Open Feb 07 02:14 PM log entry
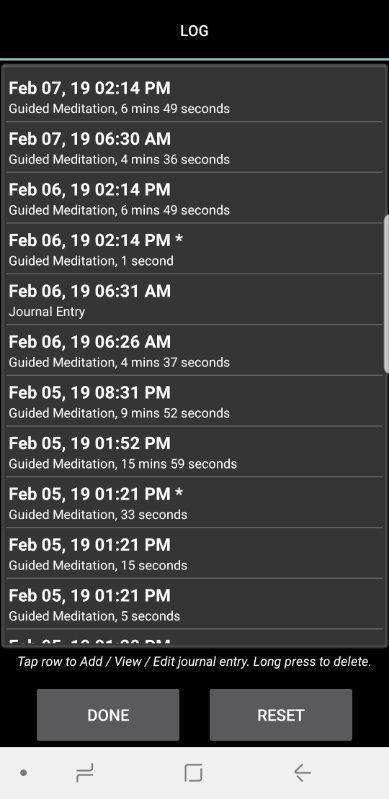 coord(195,97)
